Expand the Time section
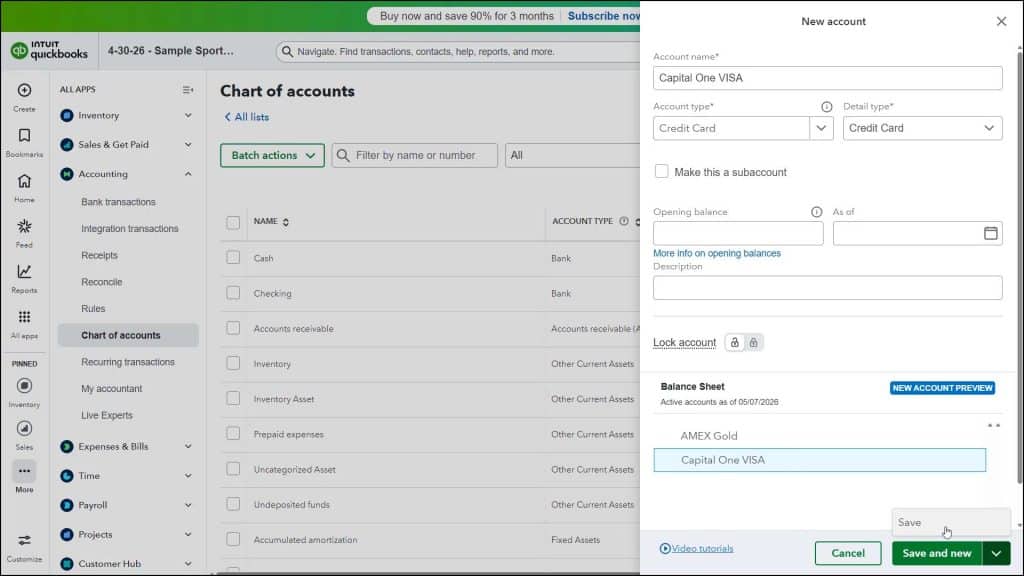Viewport: 1024px width, 576px height. click(x=188, y=475)
